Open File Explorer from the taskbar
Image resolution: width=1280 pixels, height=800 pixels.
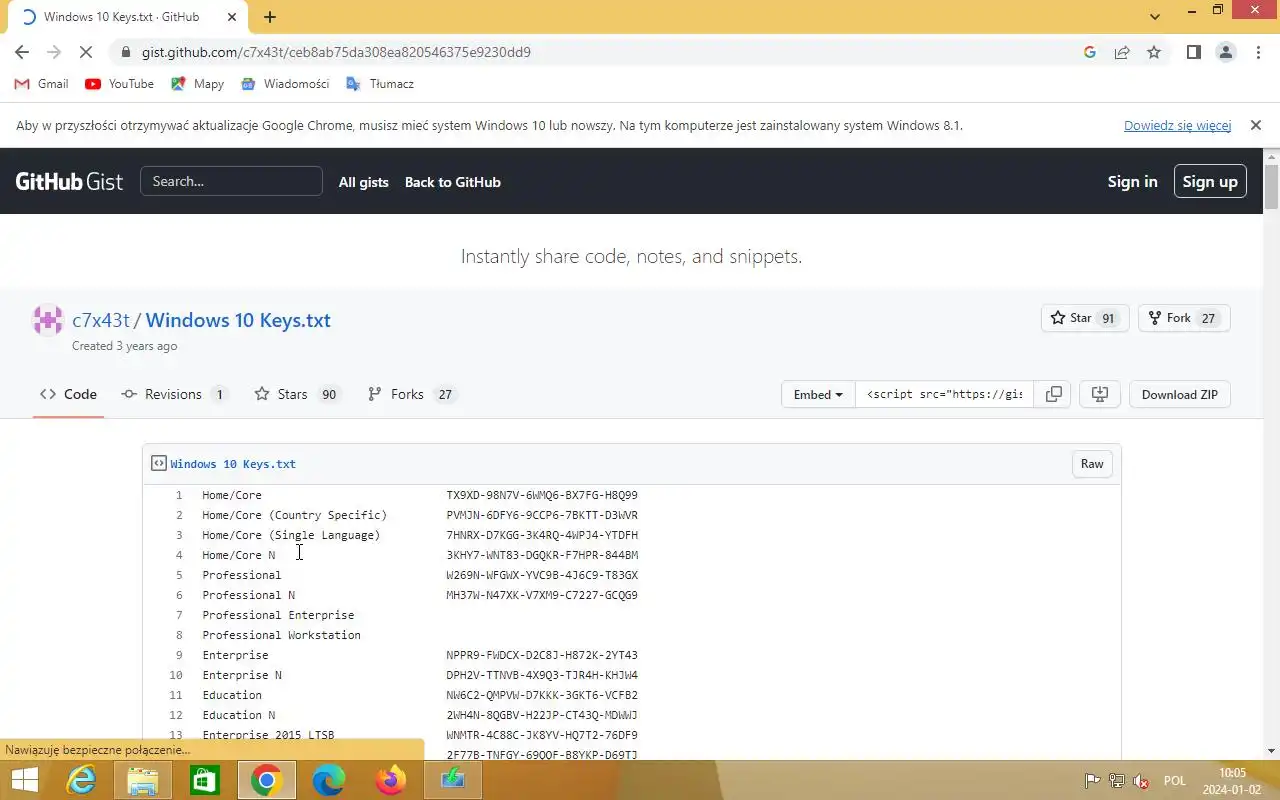point(143,780)
